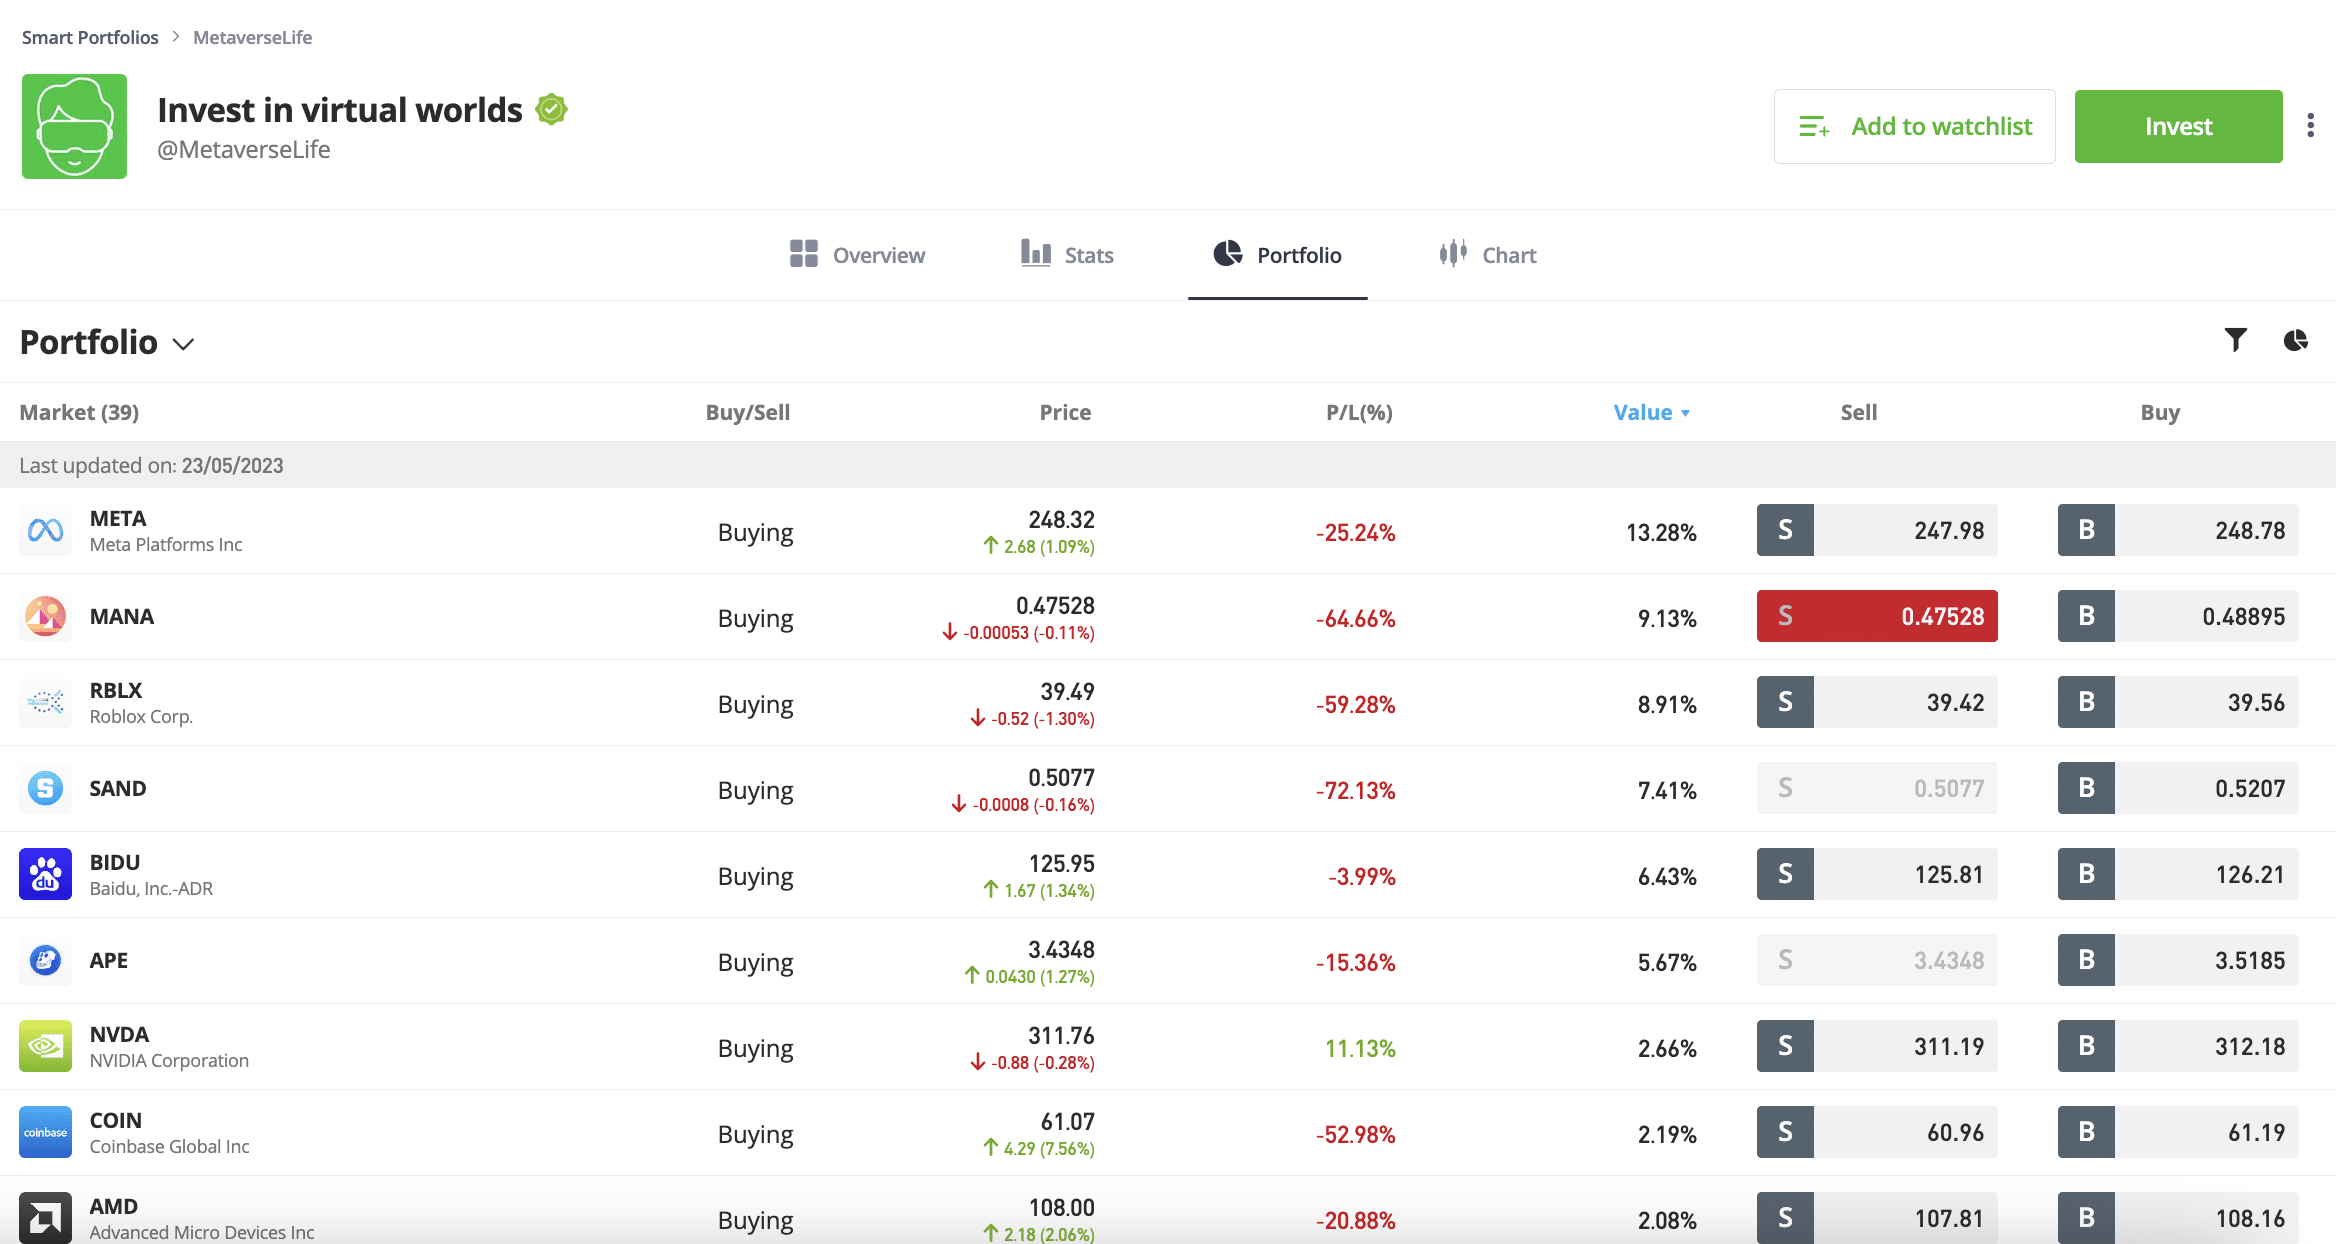The width and height of the screenshot is (2336, 1244).
Task: Buy MANA at 0.48895
Action: (x=2178, y=616)
